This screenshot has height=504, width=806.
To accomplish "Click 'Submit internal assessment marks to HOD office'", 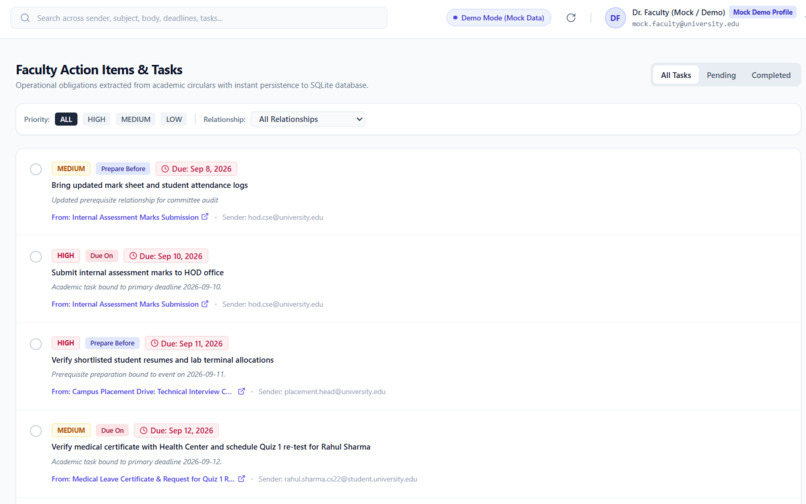I will [x=138, y=273].
